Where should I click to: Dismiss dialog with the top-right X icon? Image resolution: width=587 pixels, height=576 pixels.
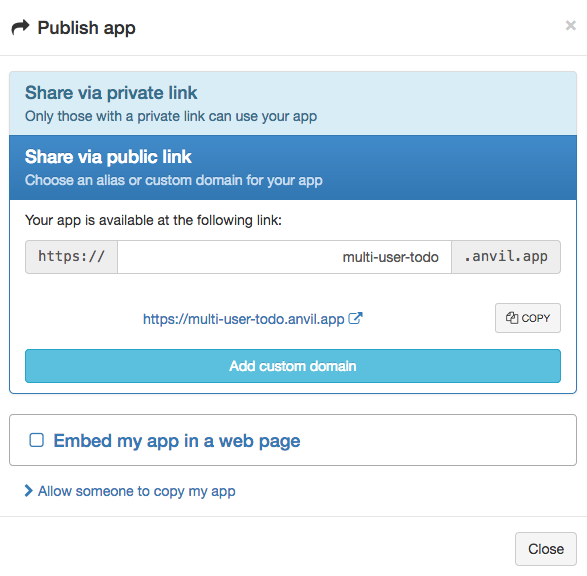coord(571,25)
